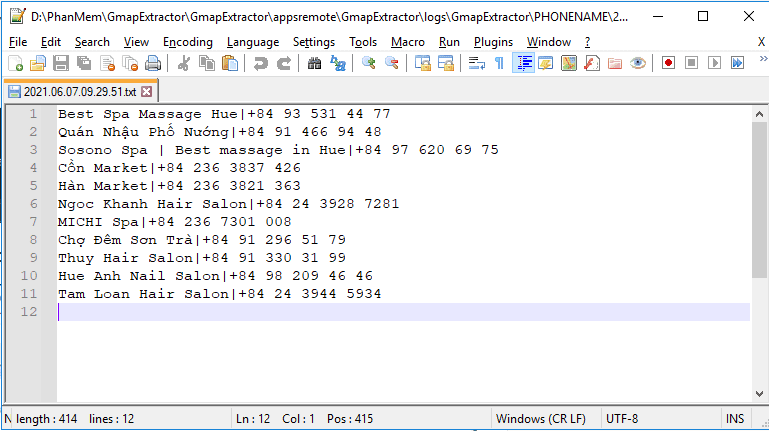Open the Macro menu
769x431 pixels.
click(x=408, y=42)
